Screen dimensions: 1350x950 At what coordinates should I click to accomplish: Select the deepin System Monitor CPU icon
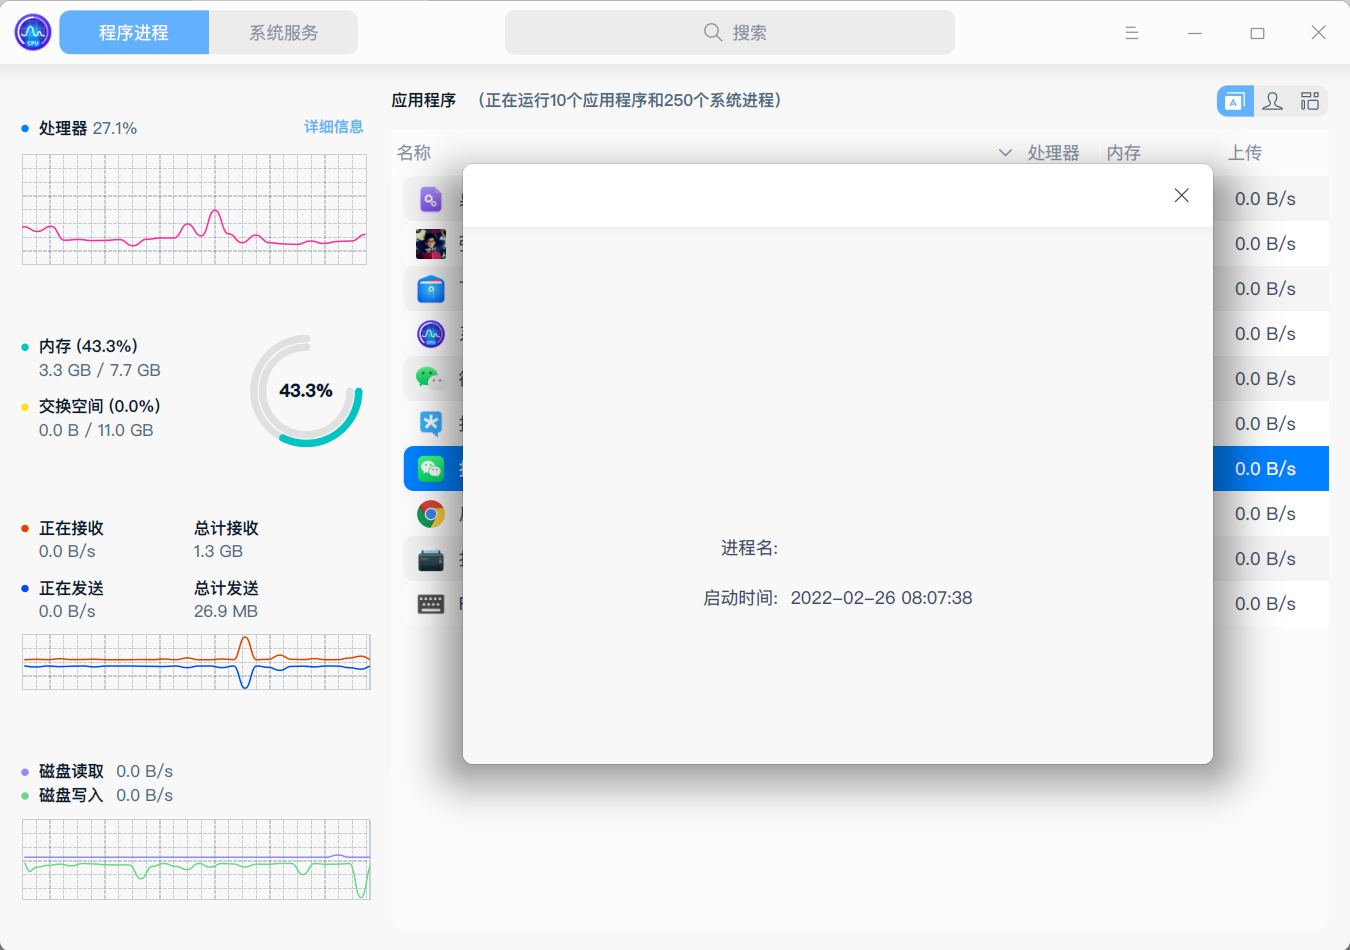[431, 333]
